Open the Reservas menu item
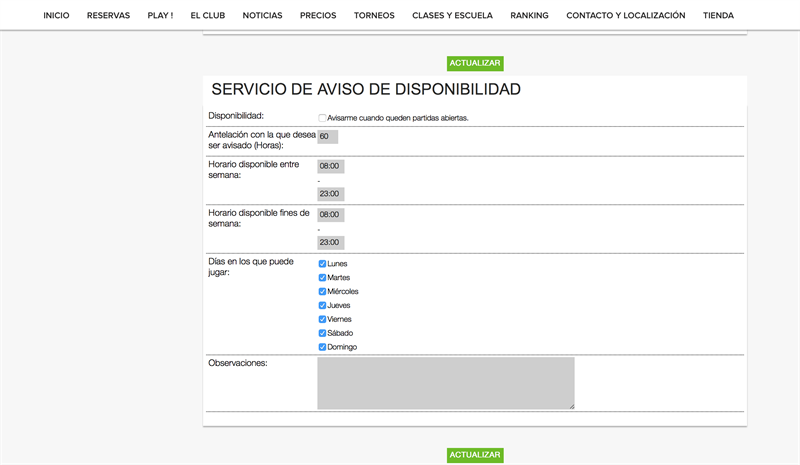The image size is (800, 465). click(108, 16)
